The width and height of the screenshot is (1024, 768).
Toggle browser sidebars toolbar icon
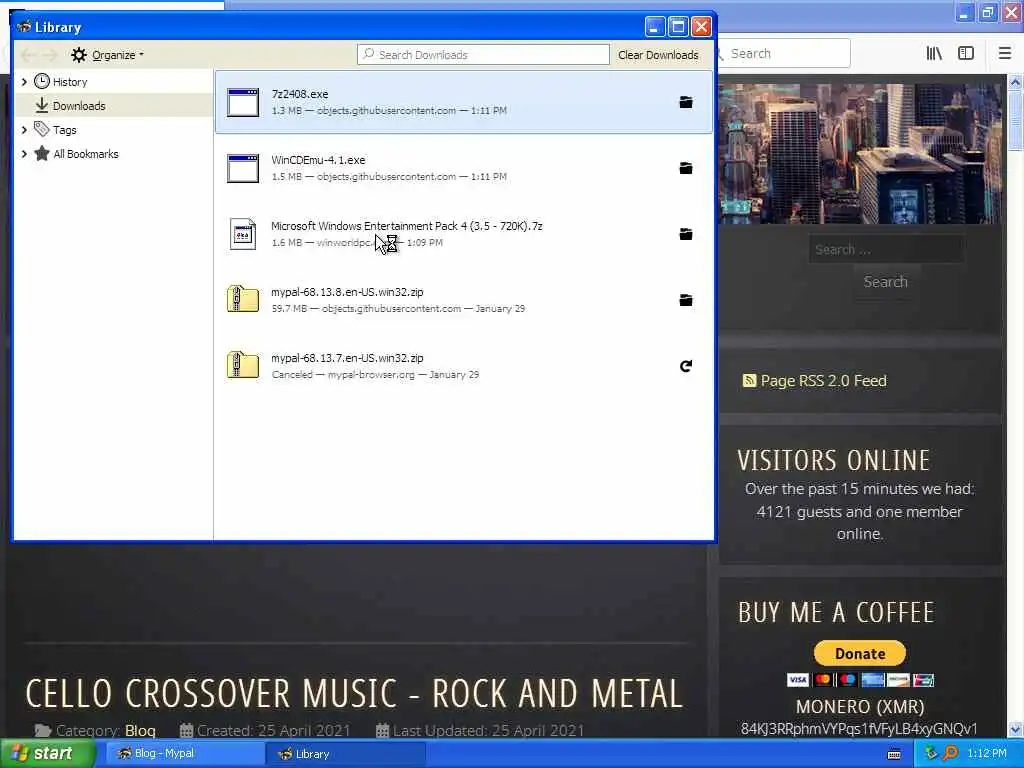[x=966, y=54]
